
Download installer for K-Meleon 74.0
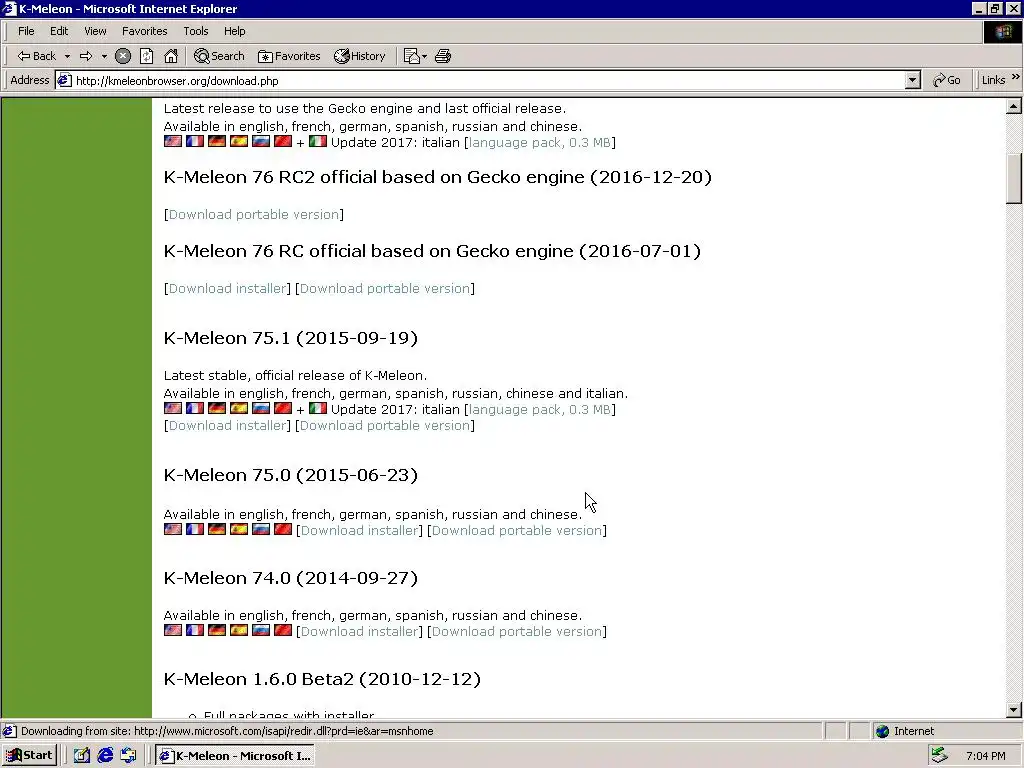(x=359, y=632)
